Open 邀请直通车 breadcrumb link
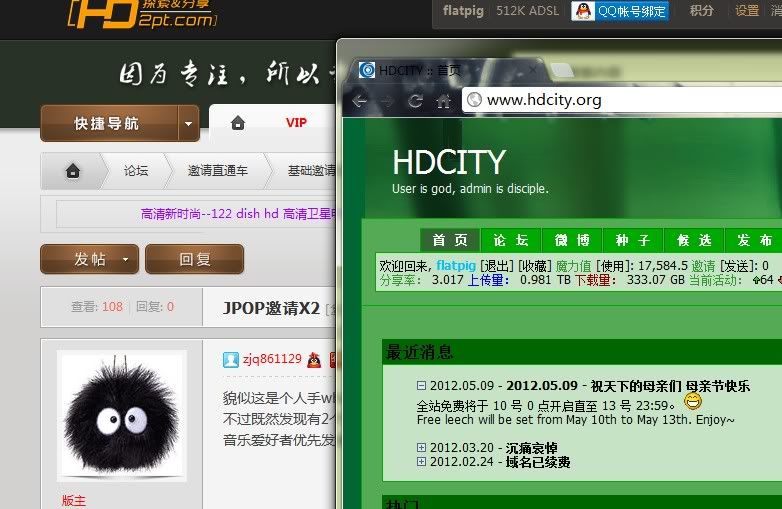 tap(217, 171)
